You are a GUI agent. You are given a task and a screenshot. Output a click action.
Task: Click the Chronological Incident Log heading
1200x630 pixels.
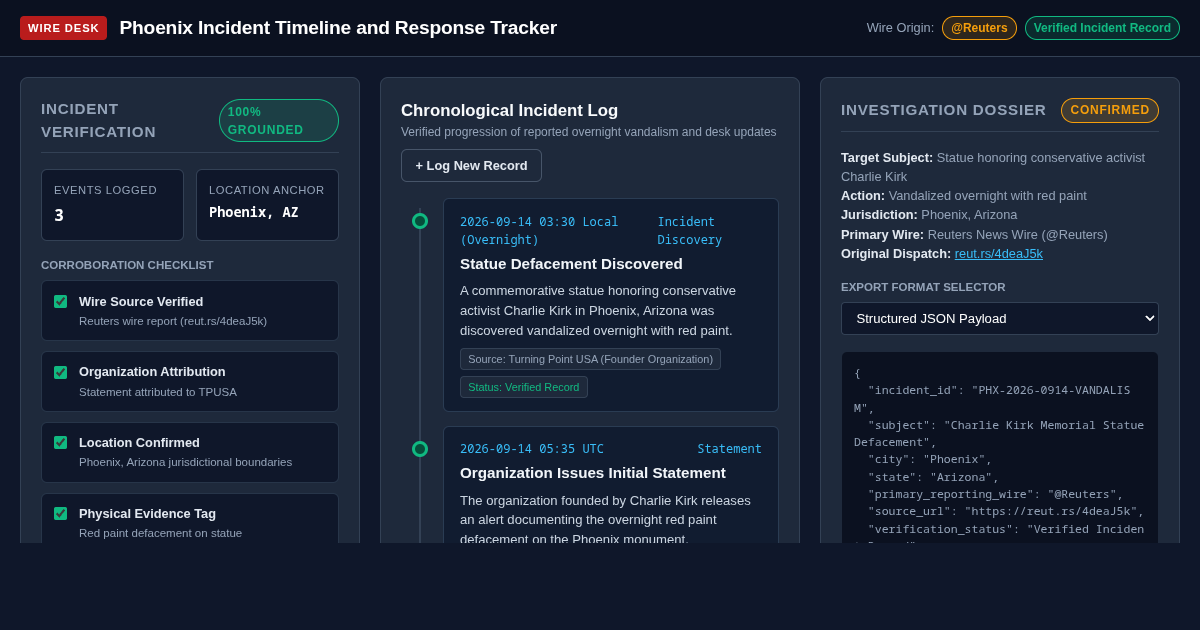coord(509,111)
